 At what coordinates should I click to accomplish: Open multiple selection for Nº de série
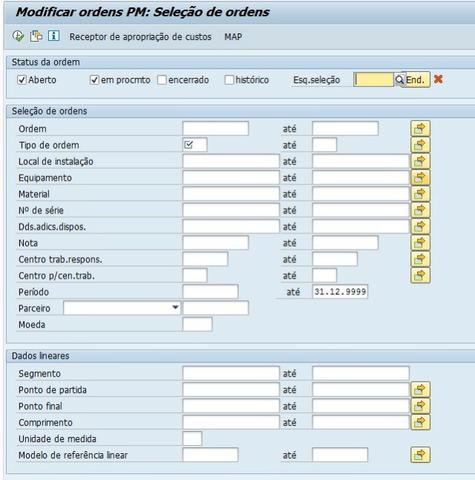click(x=420, y=210)
